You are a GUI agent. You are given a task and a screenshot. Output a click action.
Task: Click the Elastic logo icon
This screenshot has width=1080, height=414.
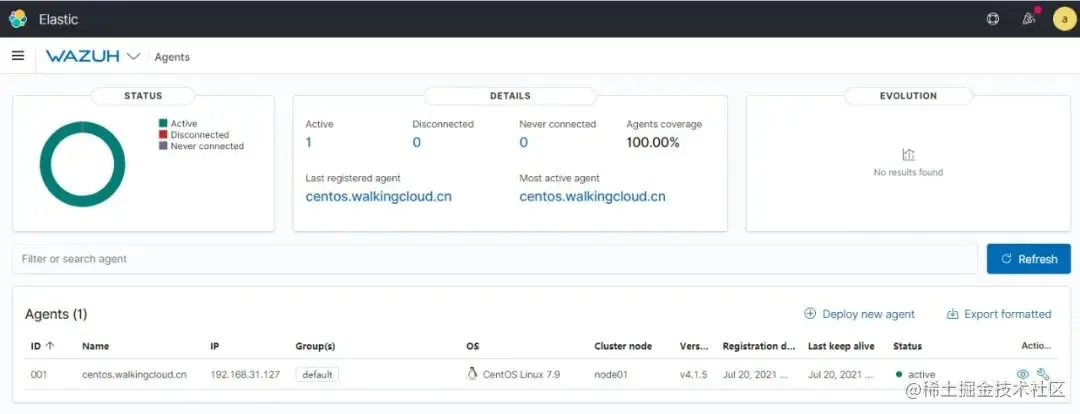[x=17, y=19]
